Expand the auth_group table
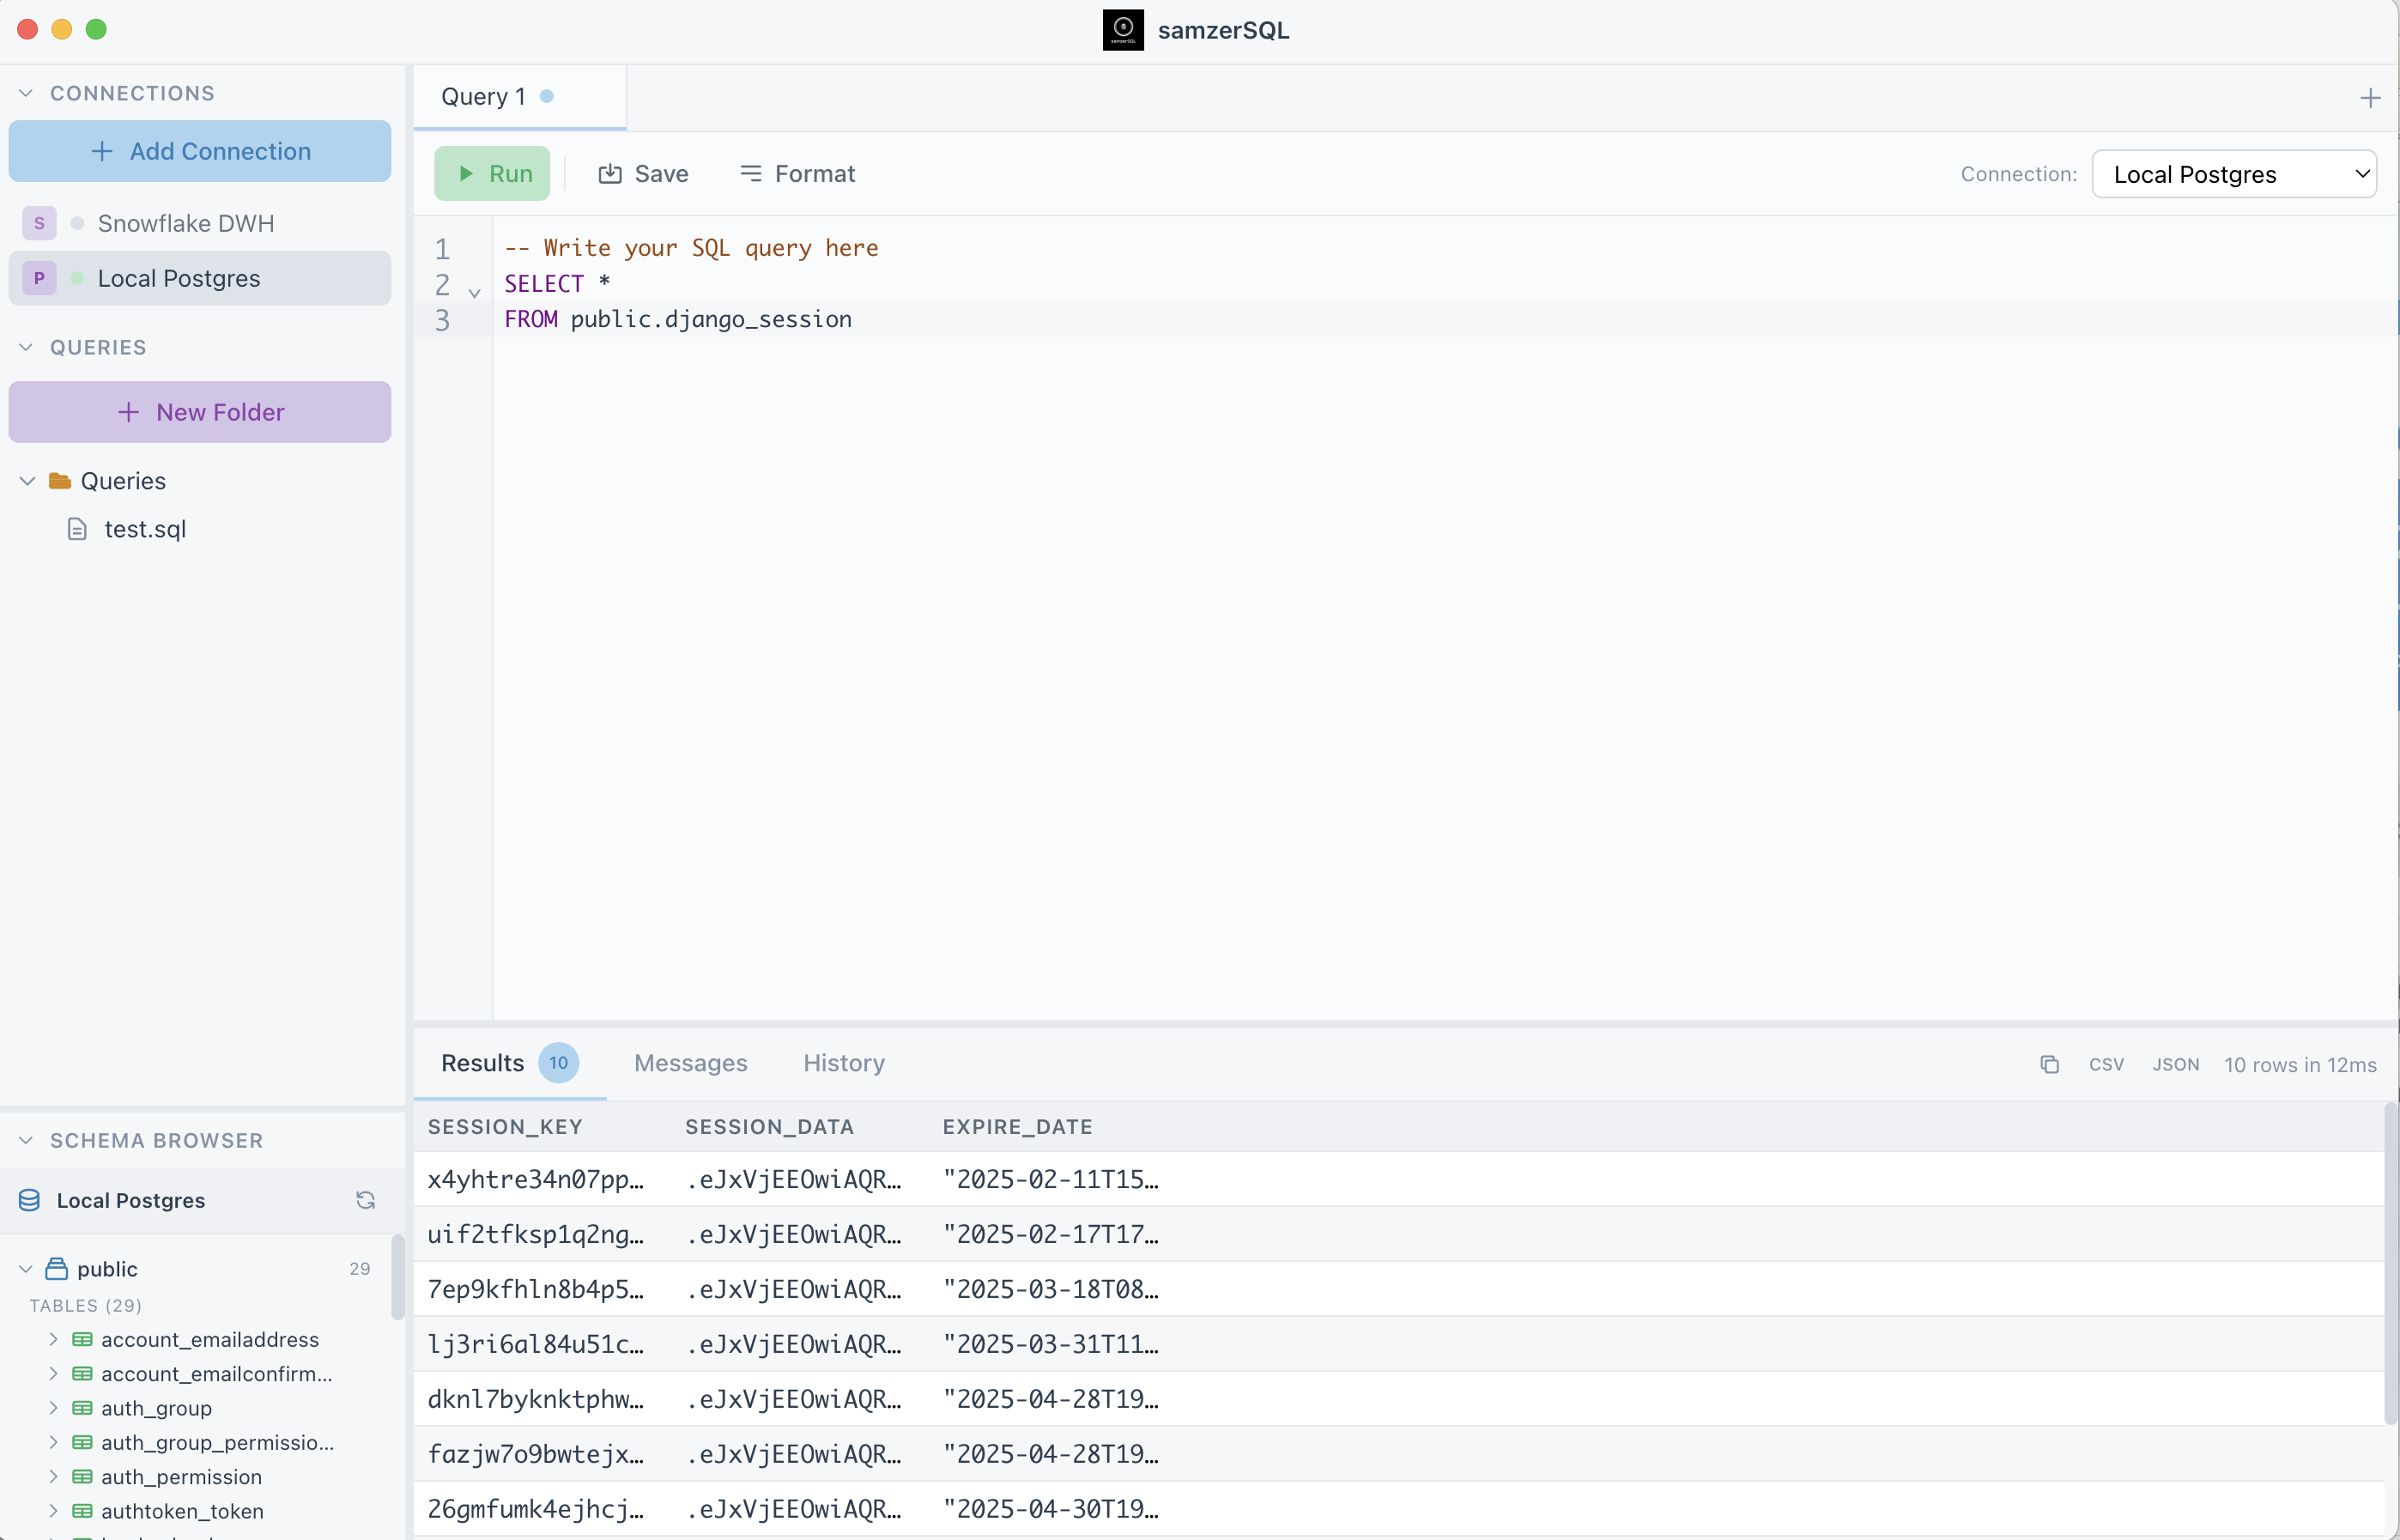Screen dimensions: 2400x1540 coord(54,1408)
